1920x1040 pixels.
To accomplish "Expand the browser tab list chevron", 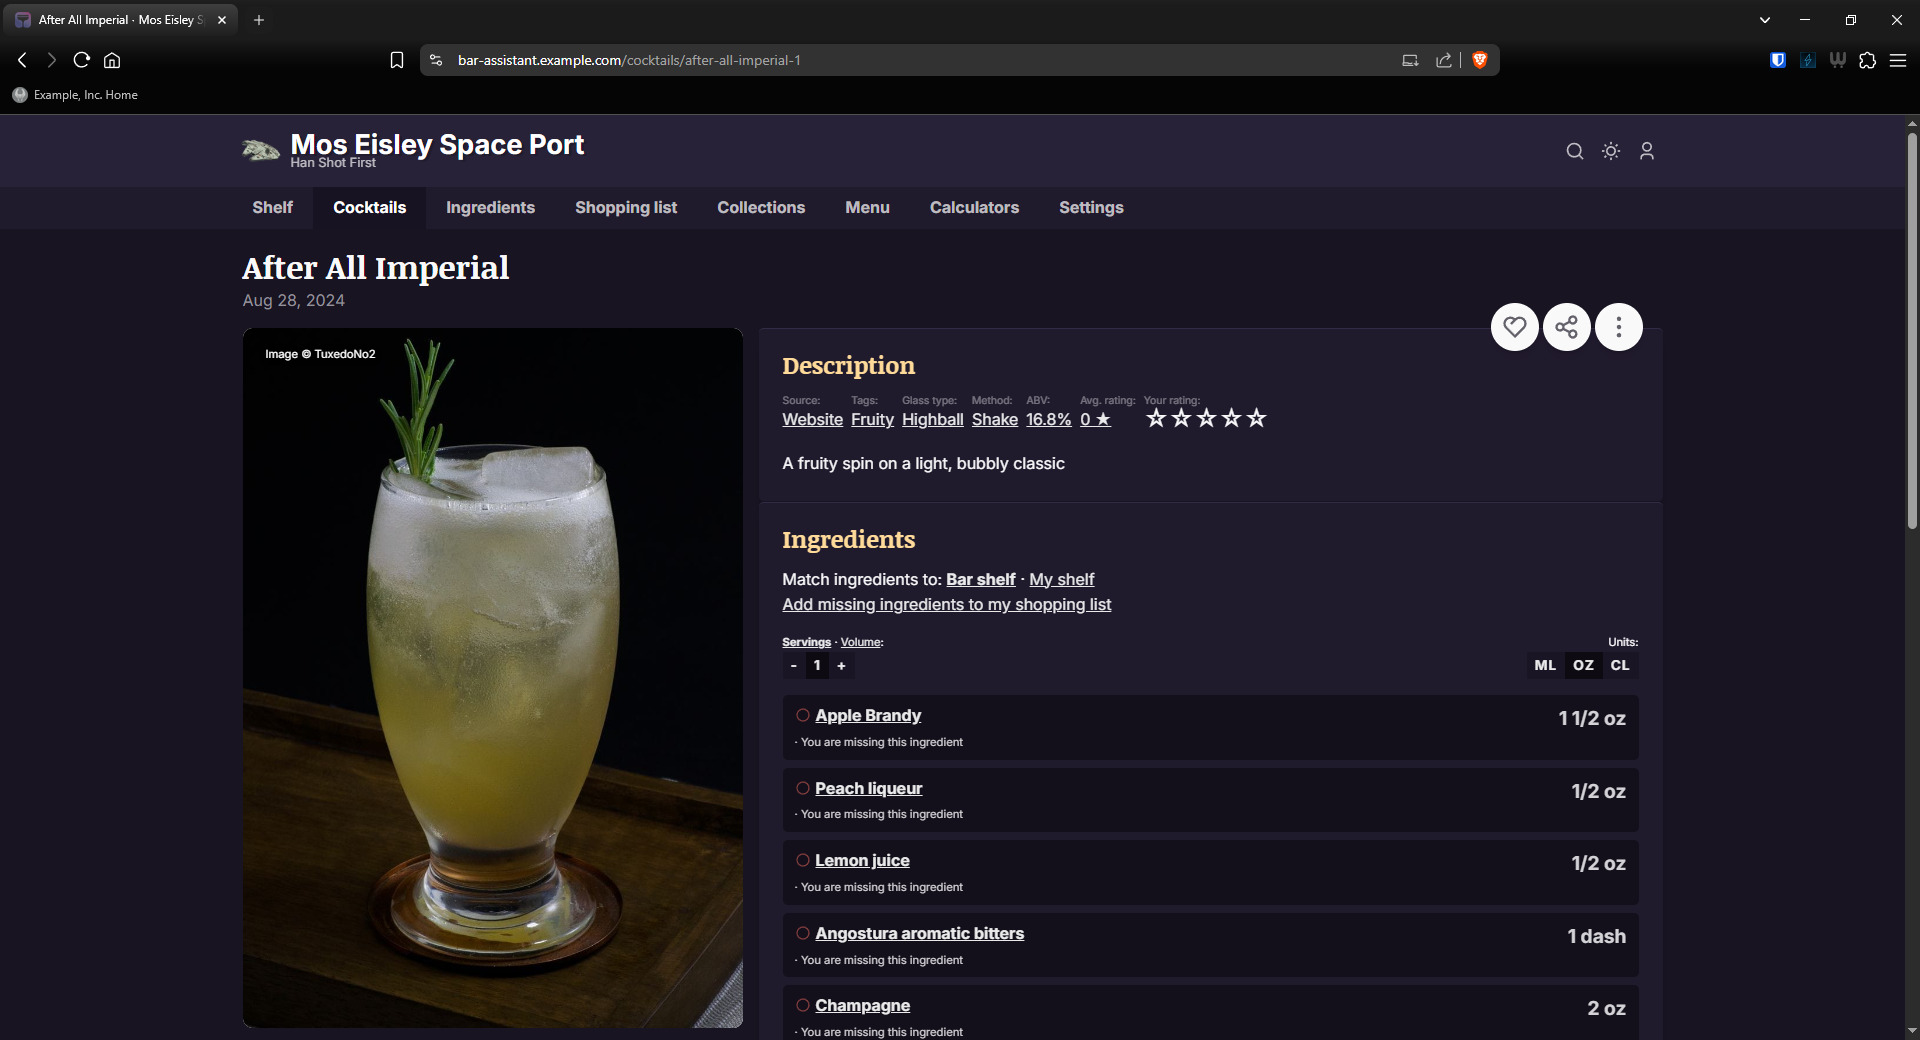I will (1764, 20).
